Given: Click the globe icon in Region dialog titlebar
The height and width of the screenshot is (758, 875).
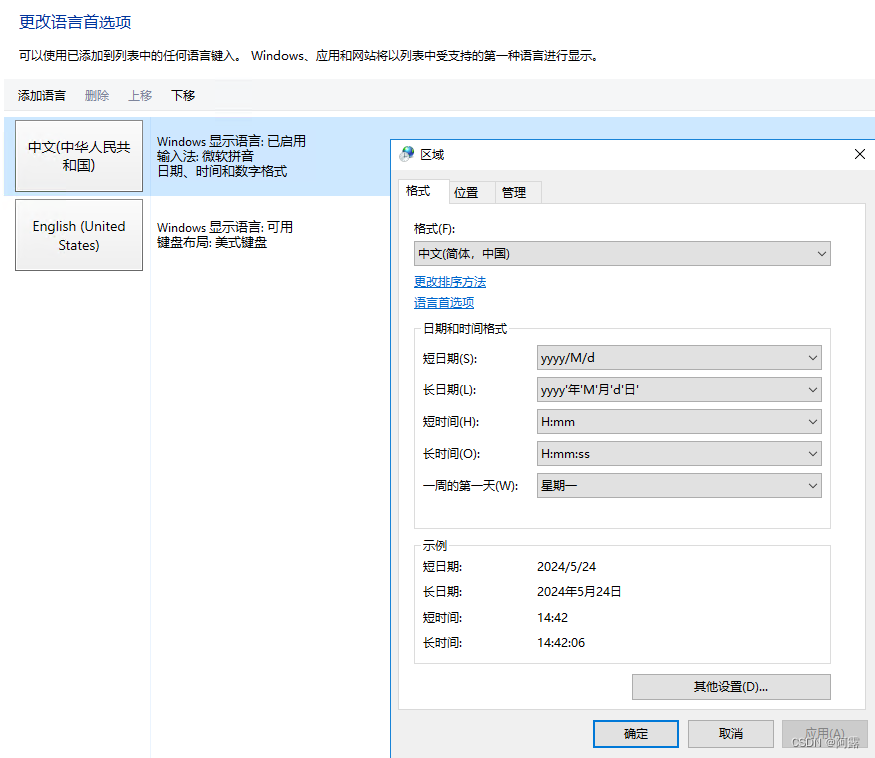Looking at the screenshot, I should point(406,153).
